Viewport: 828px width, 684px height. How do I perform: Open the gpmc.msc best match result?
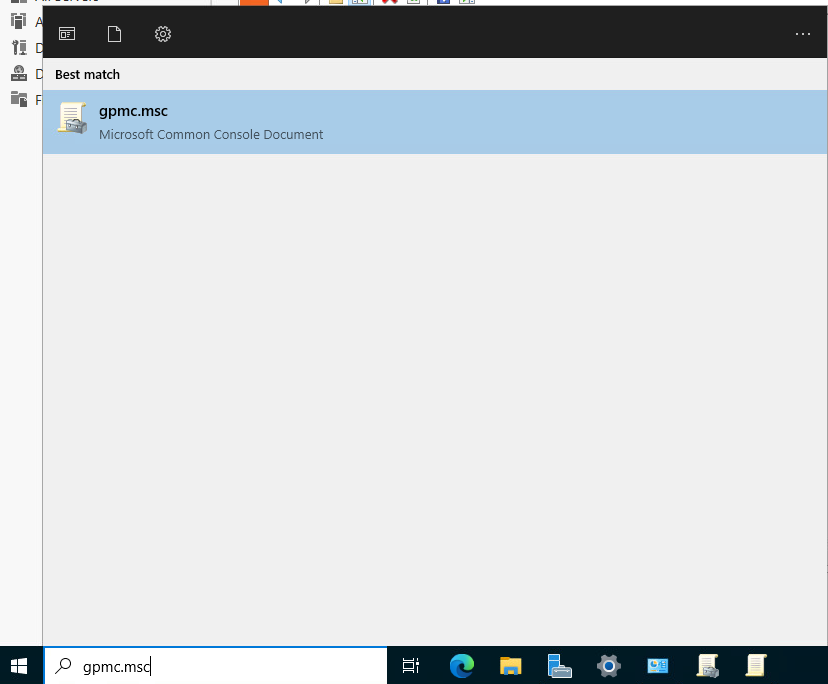[x=435, y=122]
